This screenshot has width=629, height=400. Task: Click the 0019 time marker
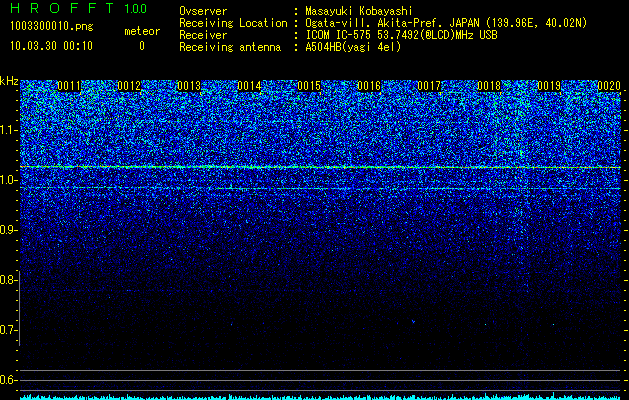click(549, 86)
